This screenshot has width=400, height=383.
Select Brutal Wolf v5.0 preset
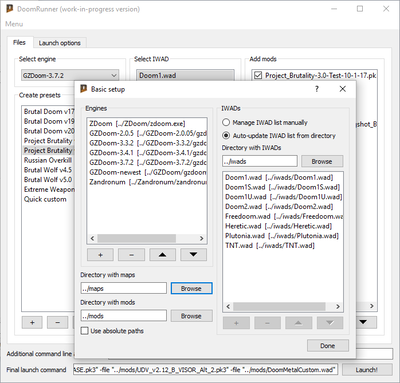[48, 180]
